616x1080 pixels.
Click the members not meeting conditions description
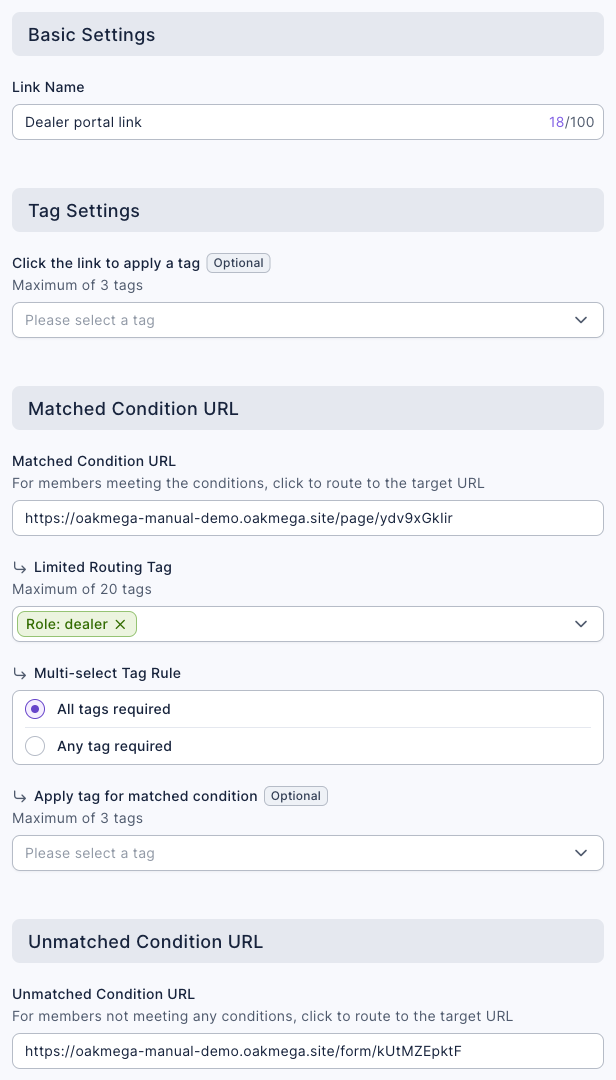pyautogui.click(x=263, y=1017)
